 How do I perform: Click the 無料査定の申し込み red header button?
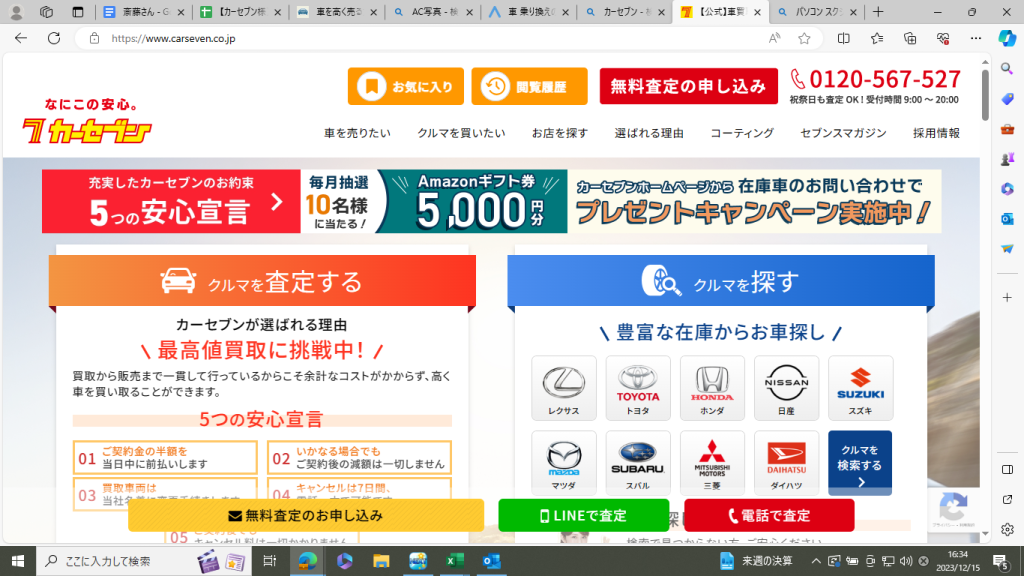[x=688, y=87]
